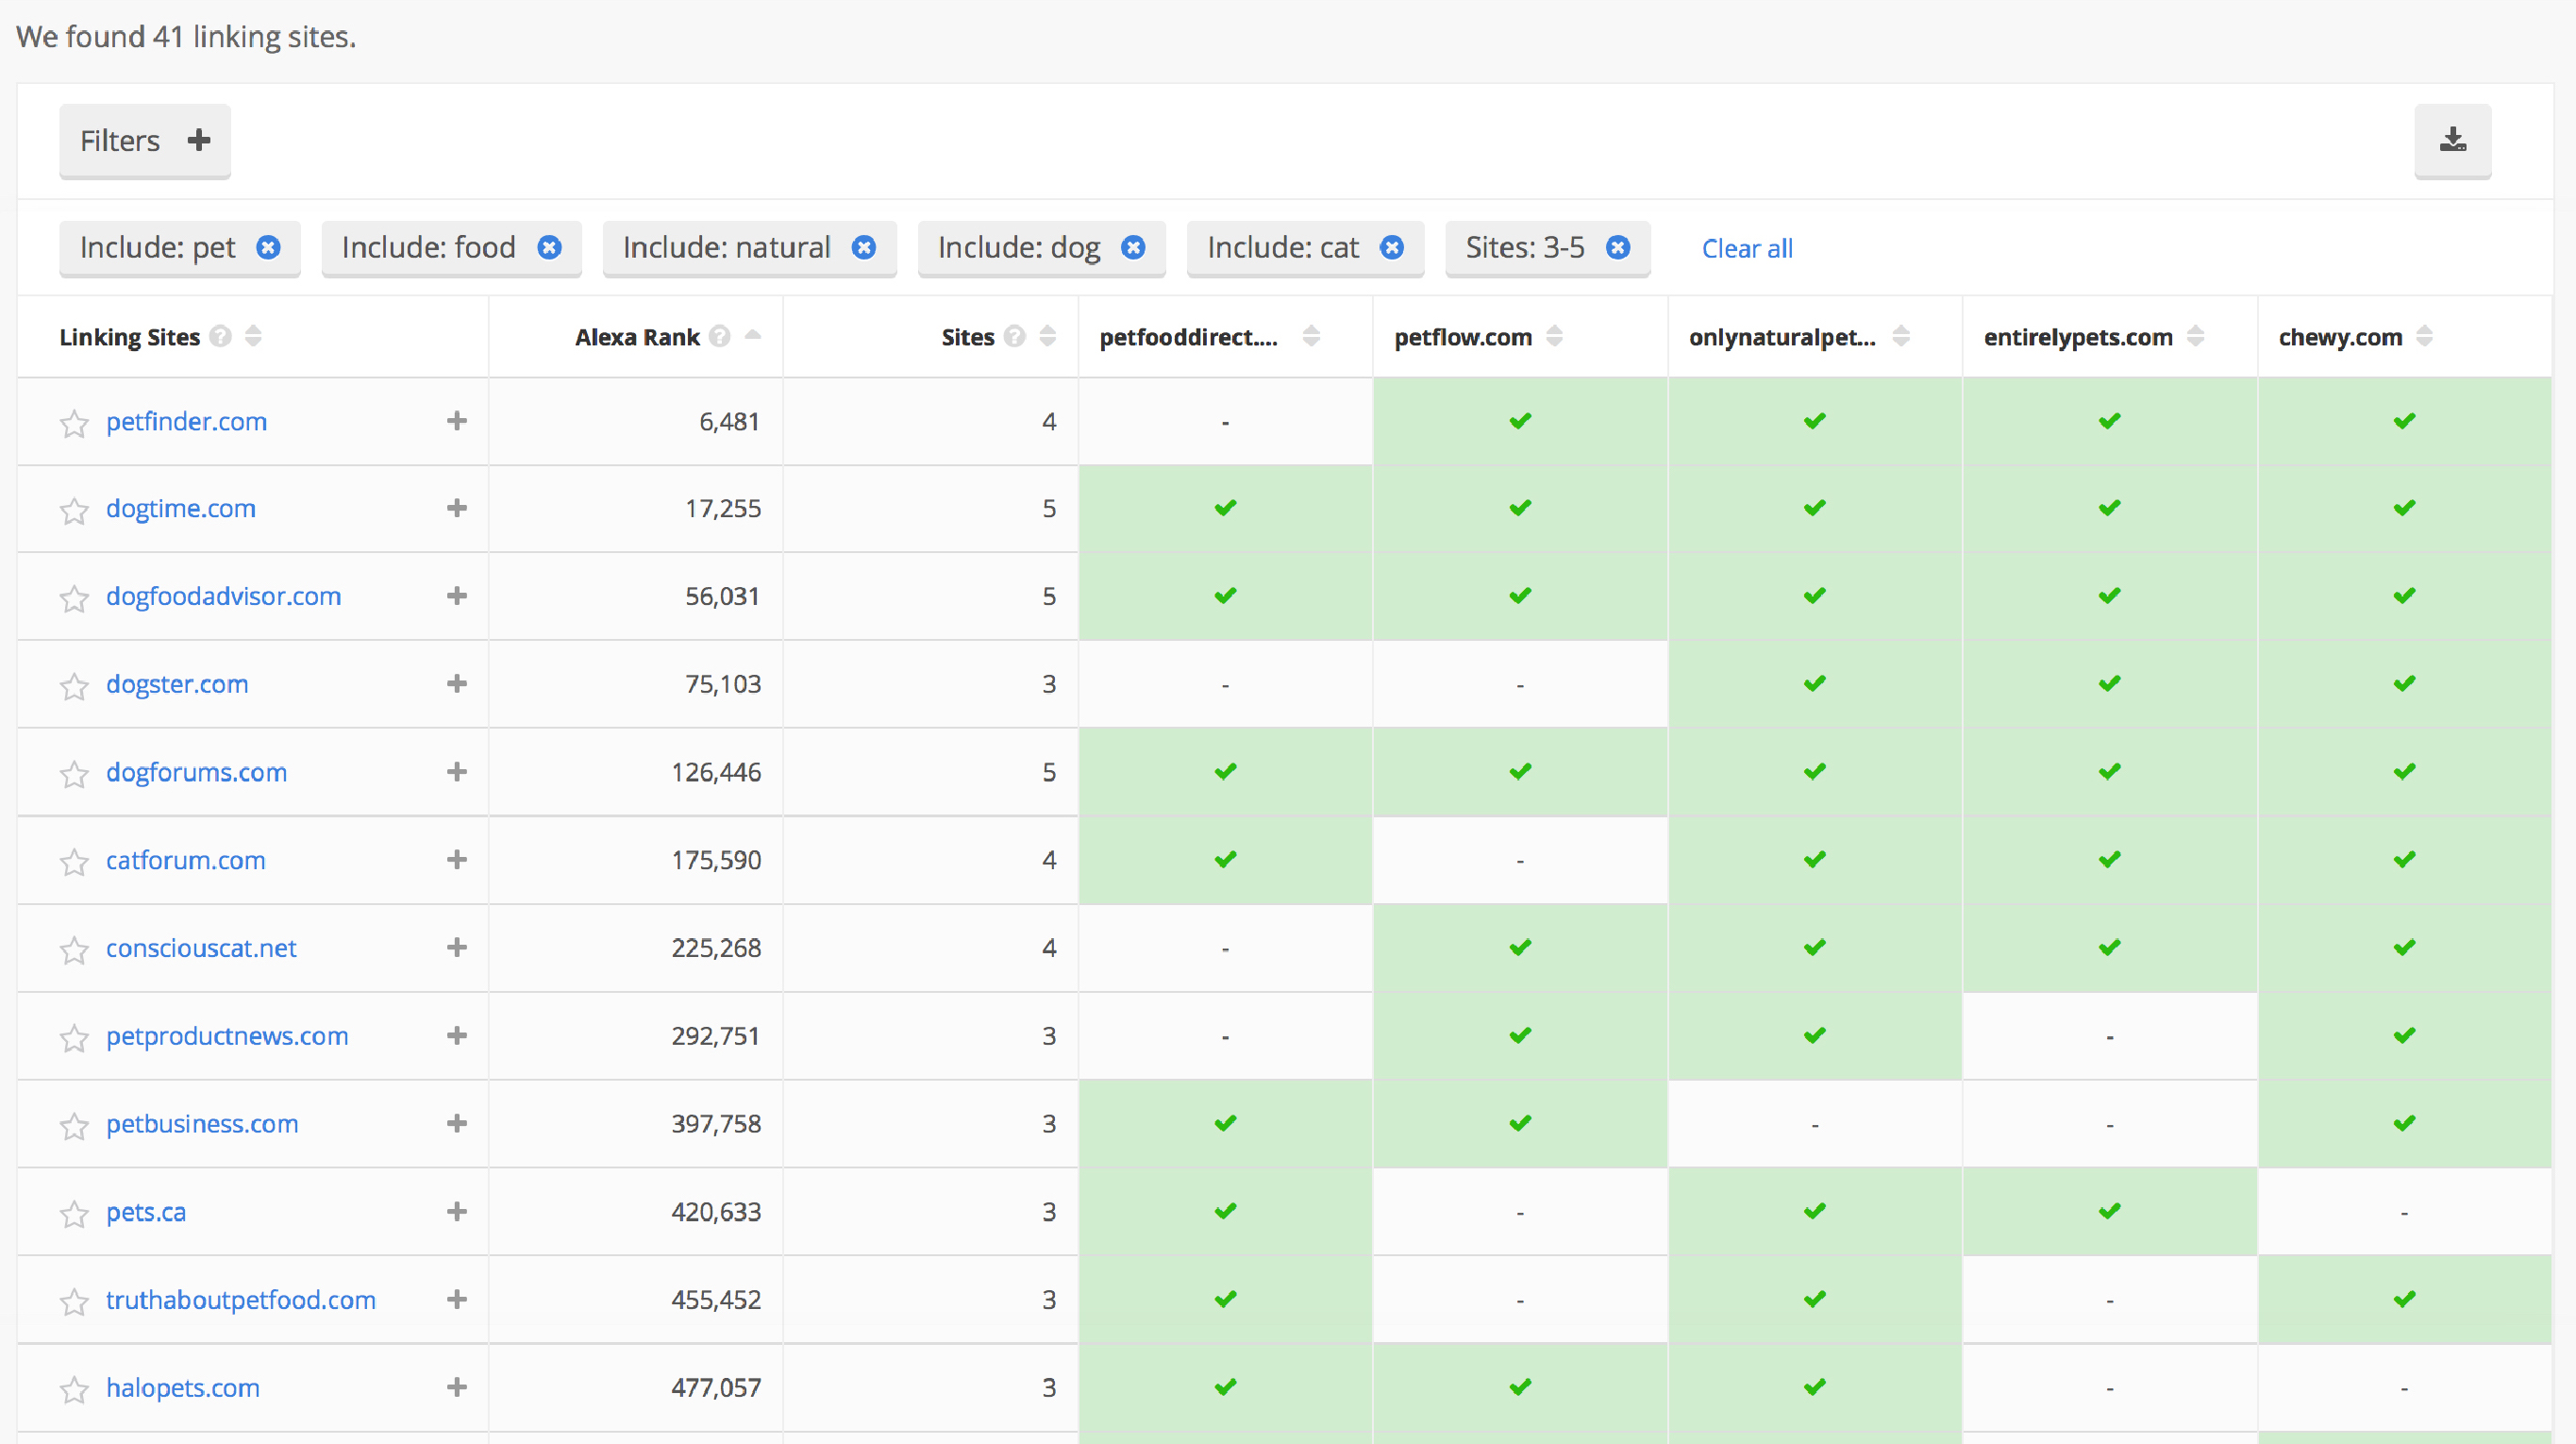Star dogforums.com as favorite
The height and width of the screenshot is (1444, 2576).
[74, 775]
